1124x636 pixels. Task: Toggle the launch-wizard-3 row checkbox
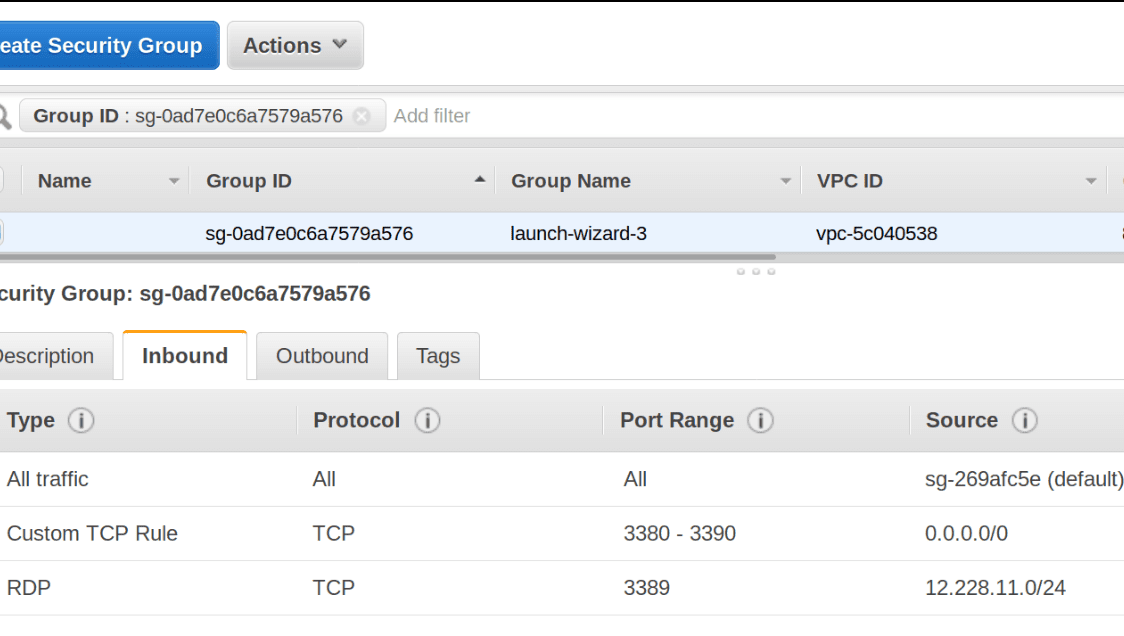click(1, 233)
